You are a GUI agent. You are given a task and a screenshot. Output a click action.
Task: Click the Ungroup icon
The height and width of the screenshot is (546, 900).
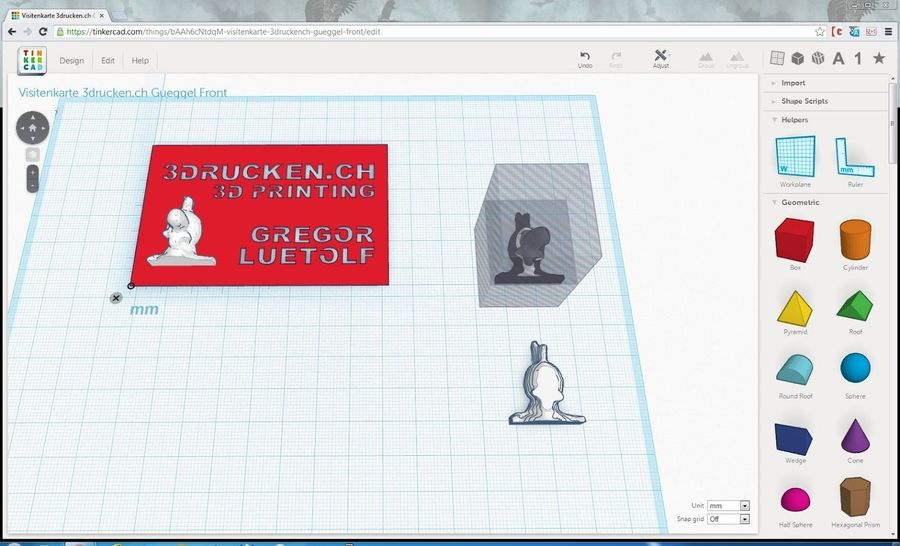point(737,60)
